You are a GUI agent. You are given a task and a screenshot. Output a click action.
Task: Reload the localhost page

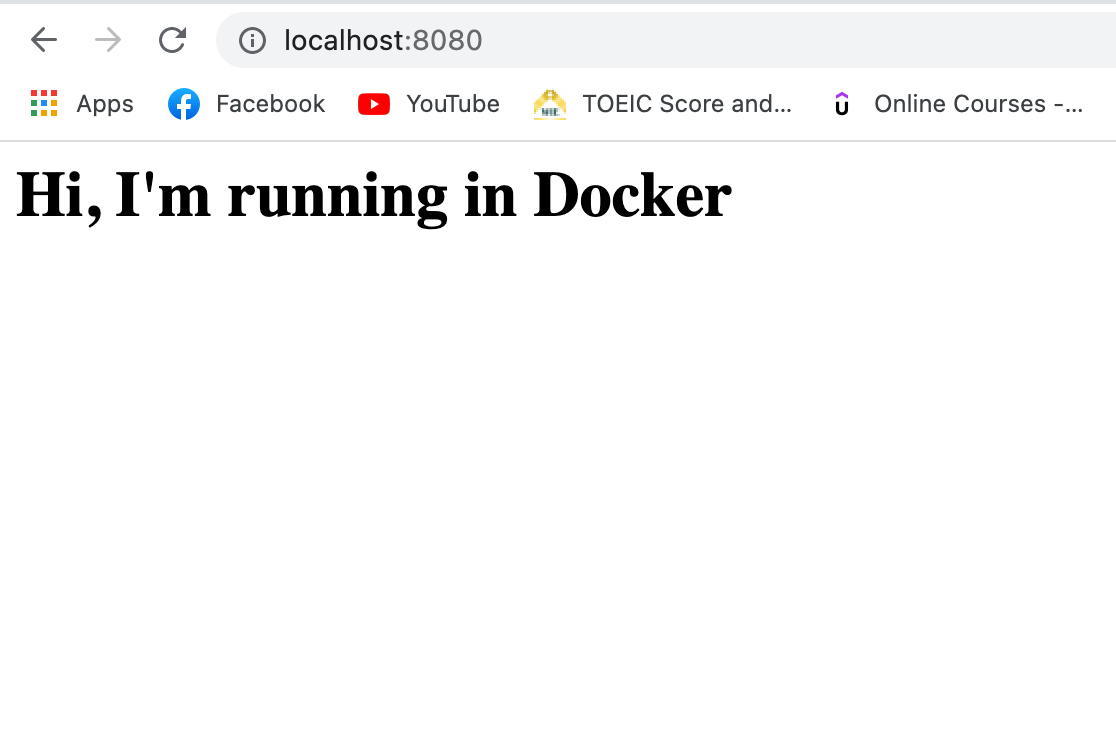pos(172,40)
